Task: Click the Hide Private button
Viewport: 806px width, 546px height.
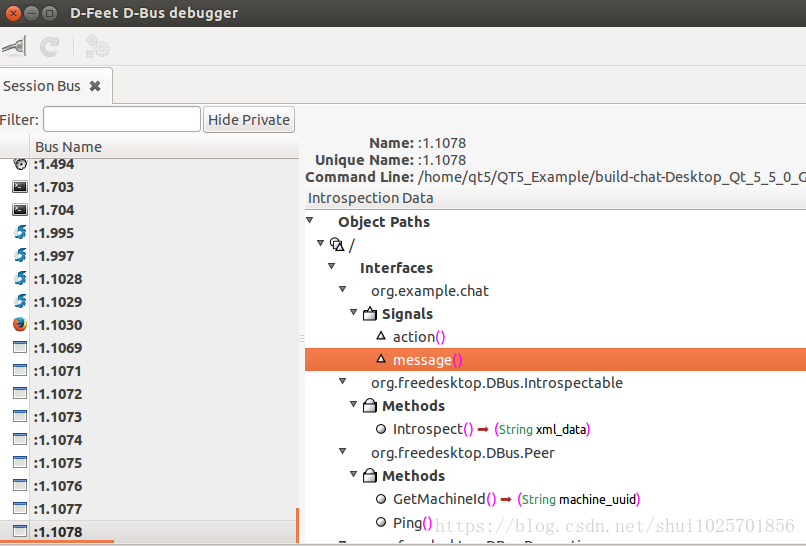Action: (249, 119)
